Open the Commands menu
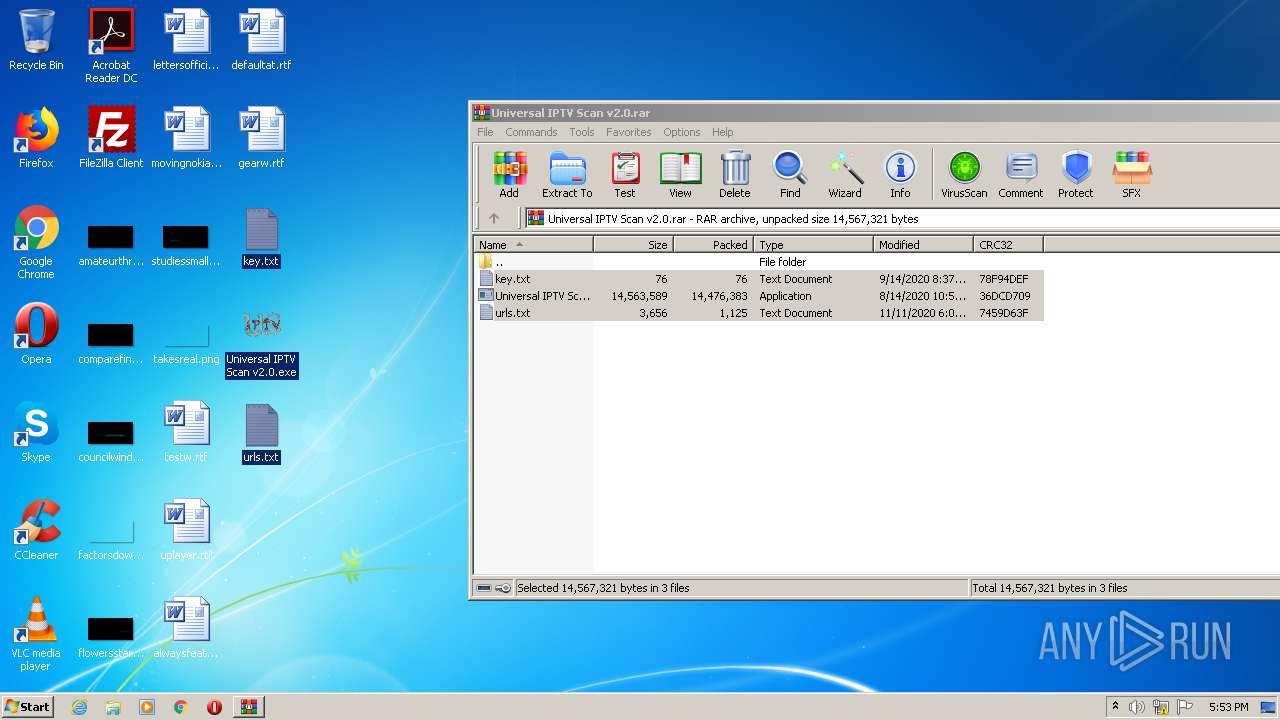This screenshot has width=1280, height=720. coord(531,132)
